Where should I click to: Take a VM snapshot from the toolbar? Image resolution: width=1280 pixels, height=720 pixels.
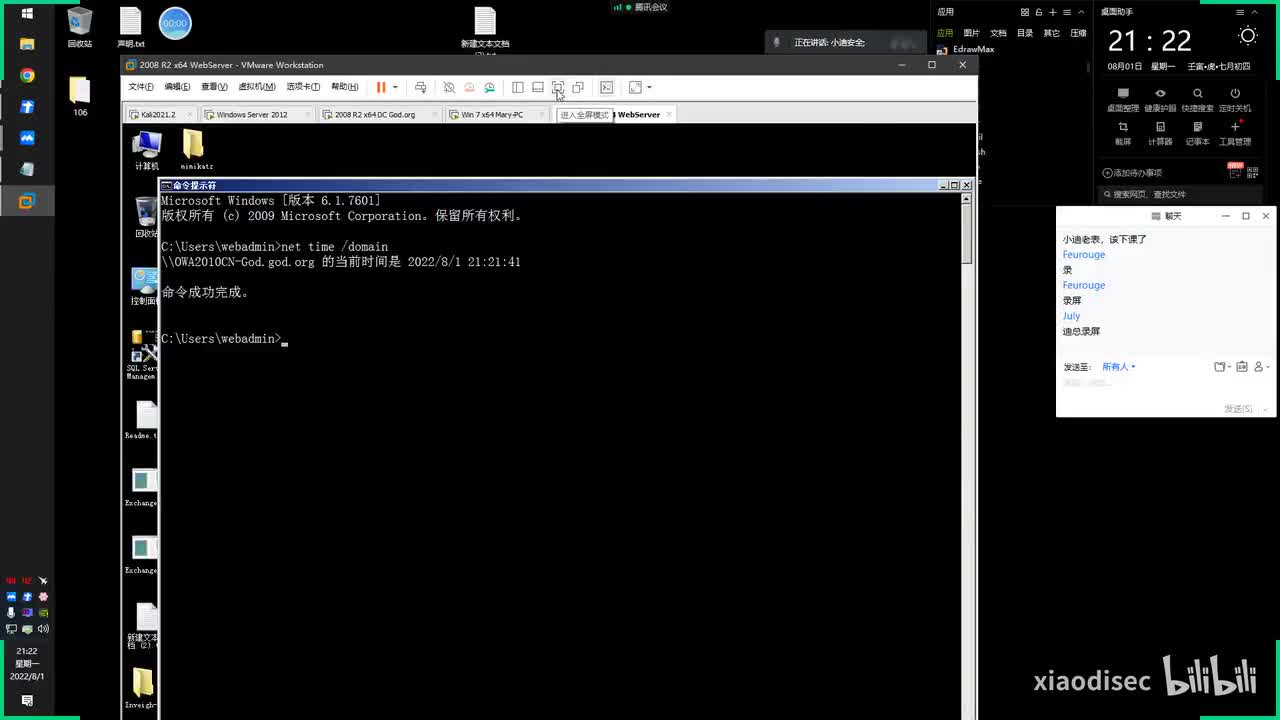click(449, 87)
